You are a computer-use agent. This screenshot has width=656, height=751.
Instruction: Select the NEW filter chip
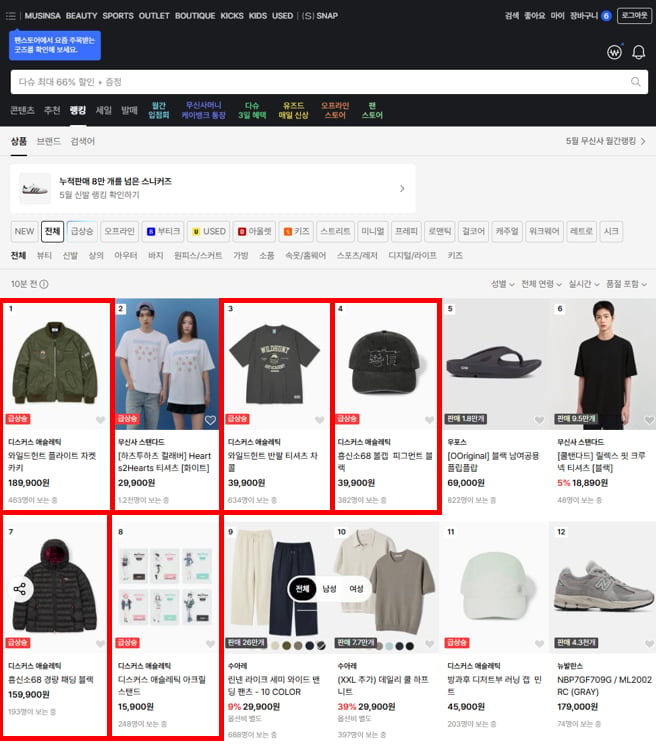pyautogui.click(x=24, y=231)
